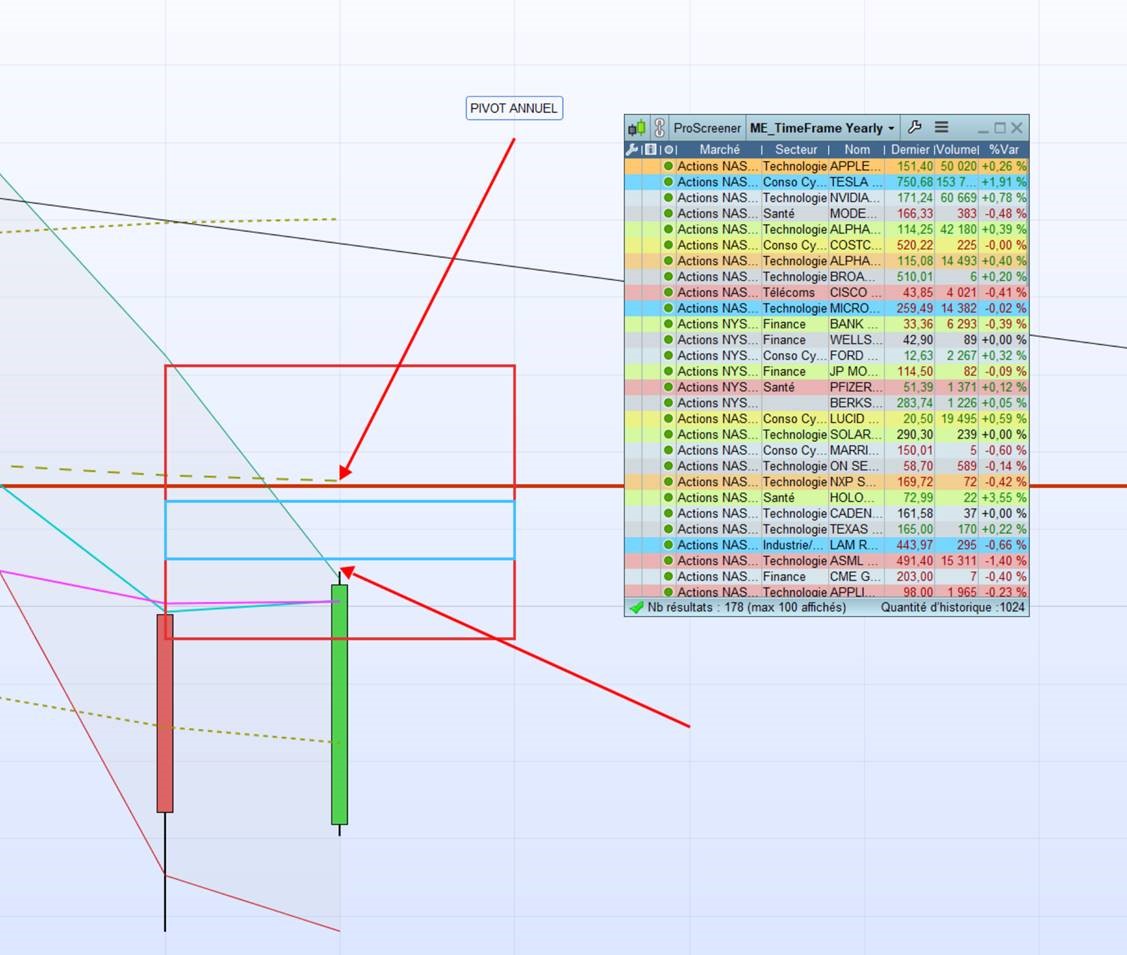This screenshot has width=1127, height=955.
Task: Click the green checkmark in the results status bar
Action: [x=636, y=608]
